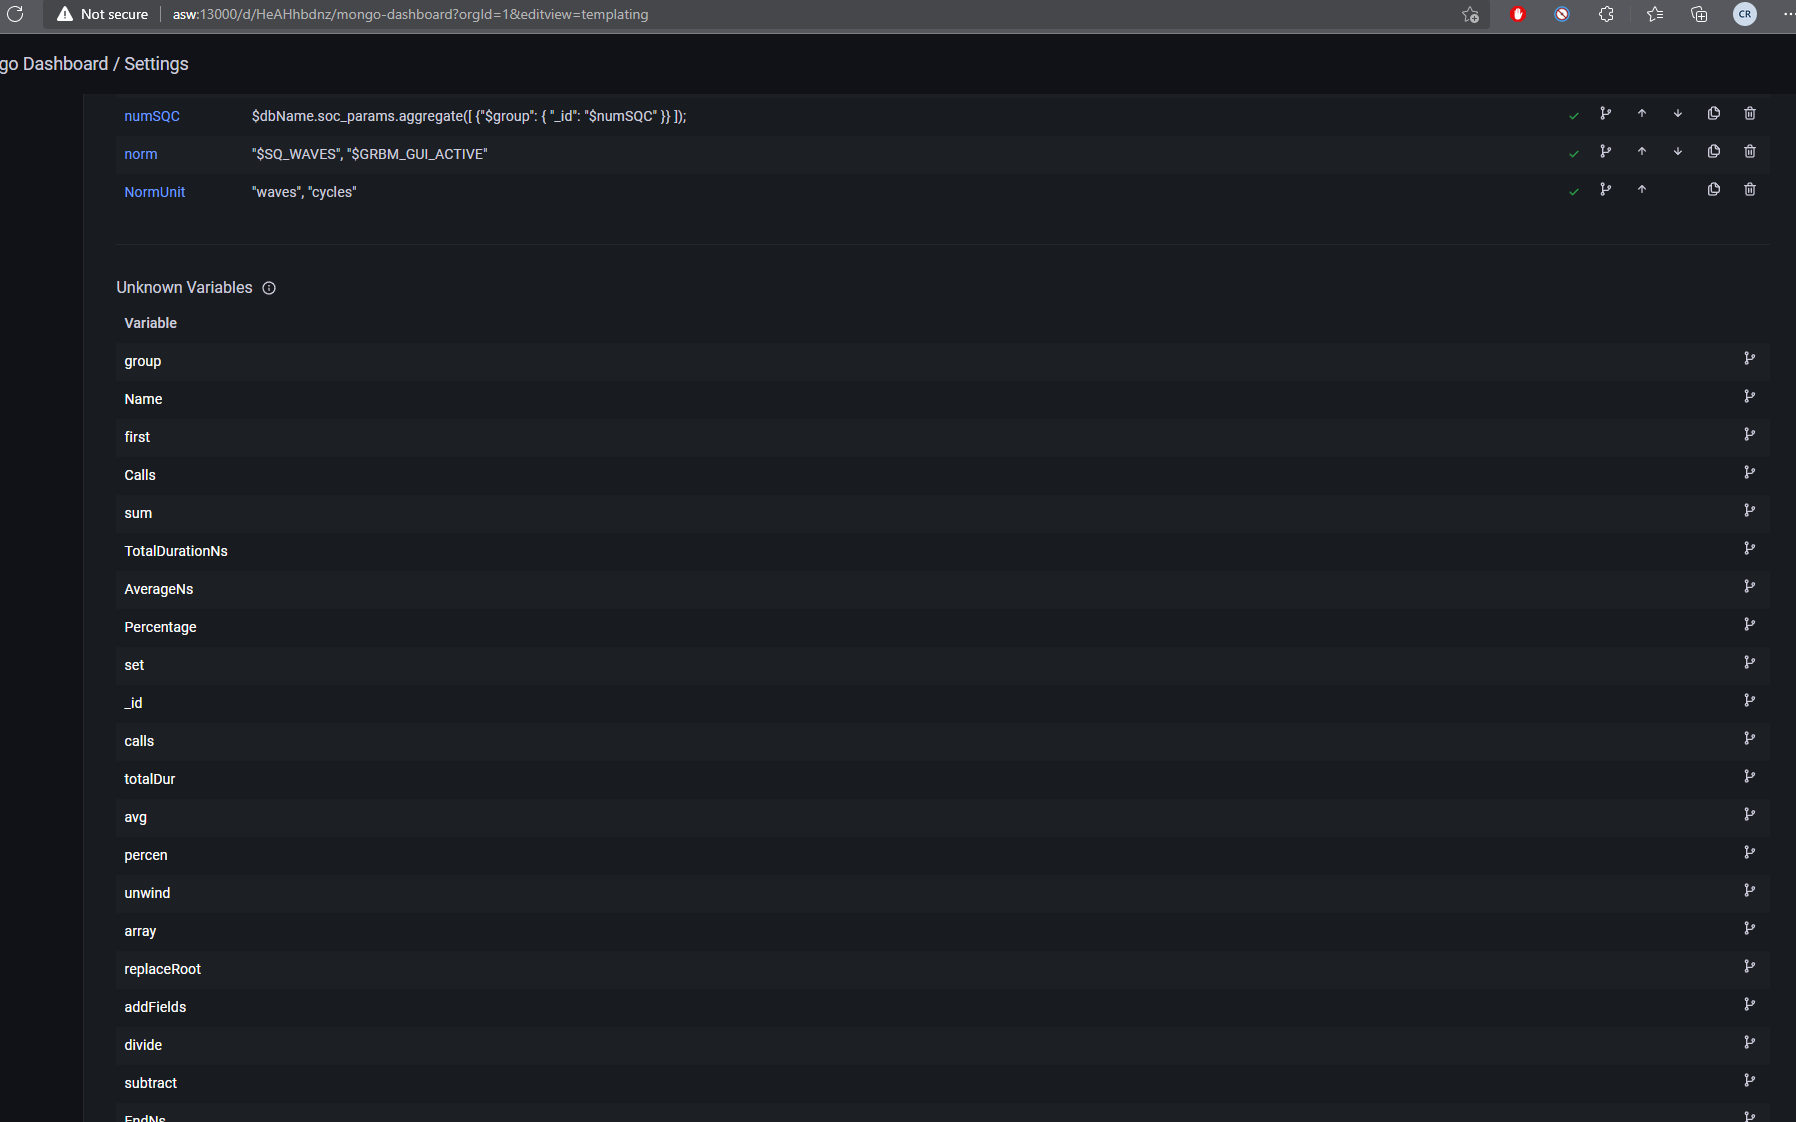This screenshot has width=1796, height=1122.
Task: Open the Unknown Variables info tooltip
Action: click(268, 288)
